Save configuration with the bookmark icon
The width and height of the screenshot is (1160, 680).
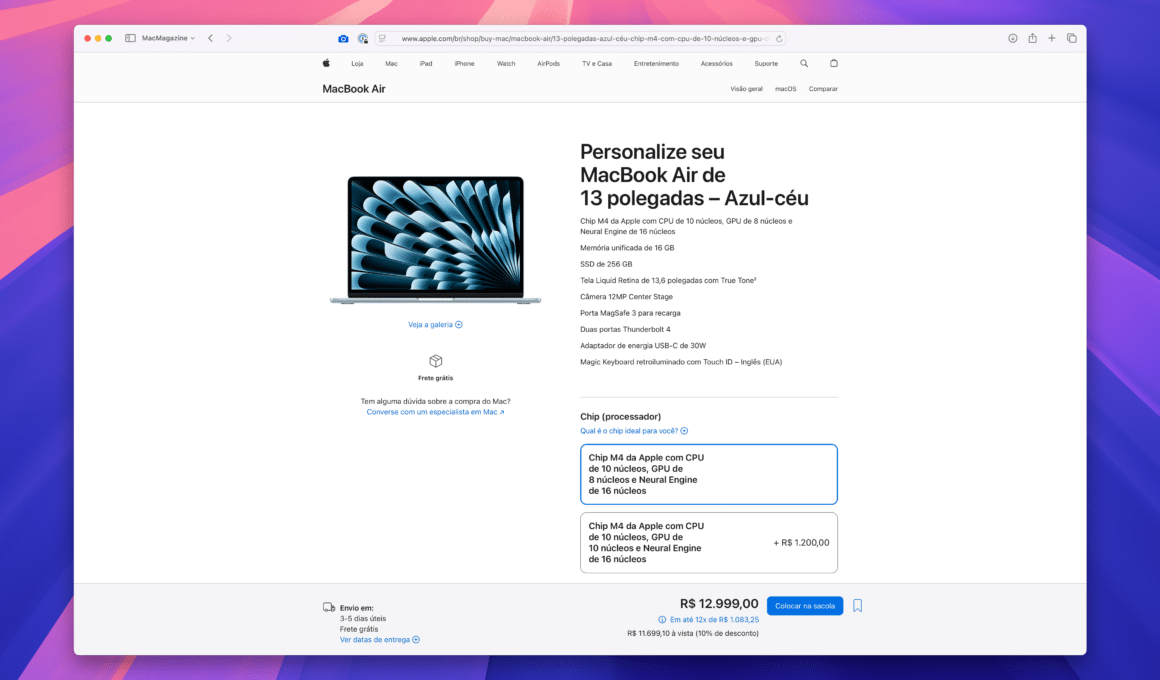tap(857, 606)
